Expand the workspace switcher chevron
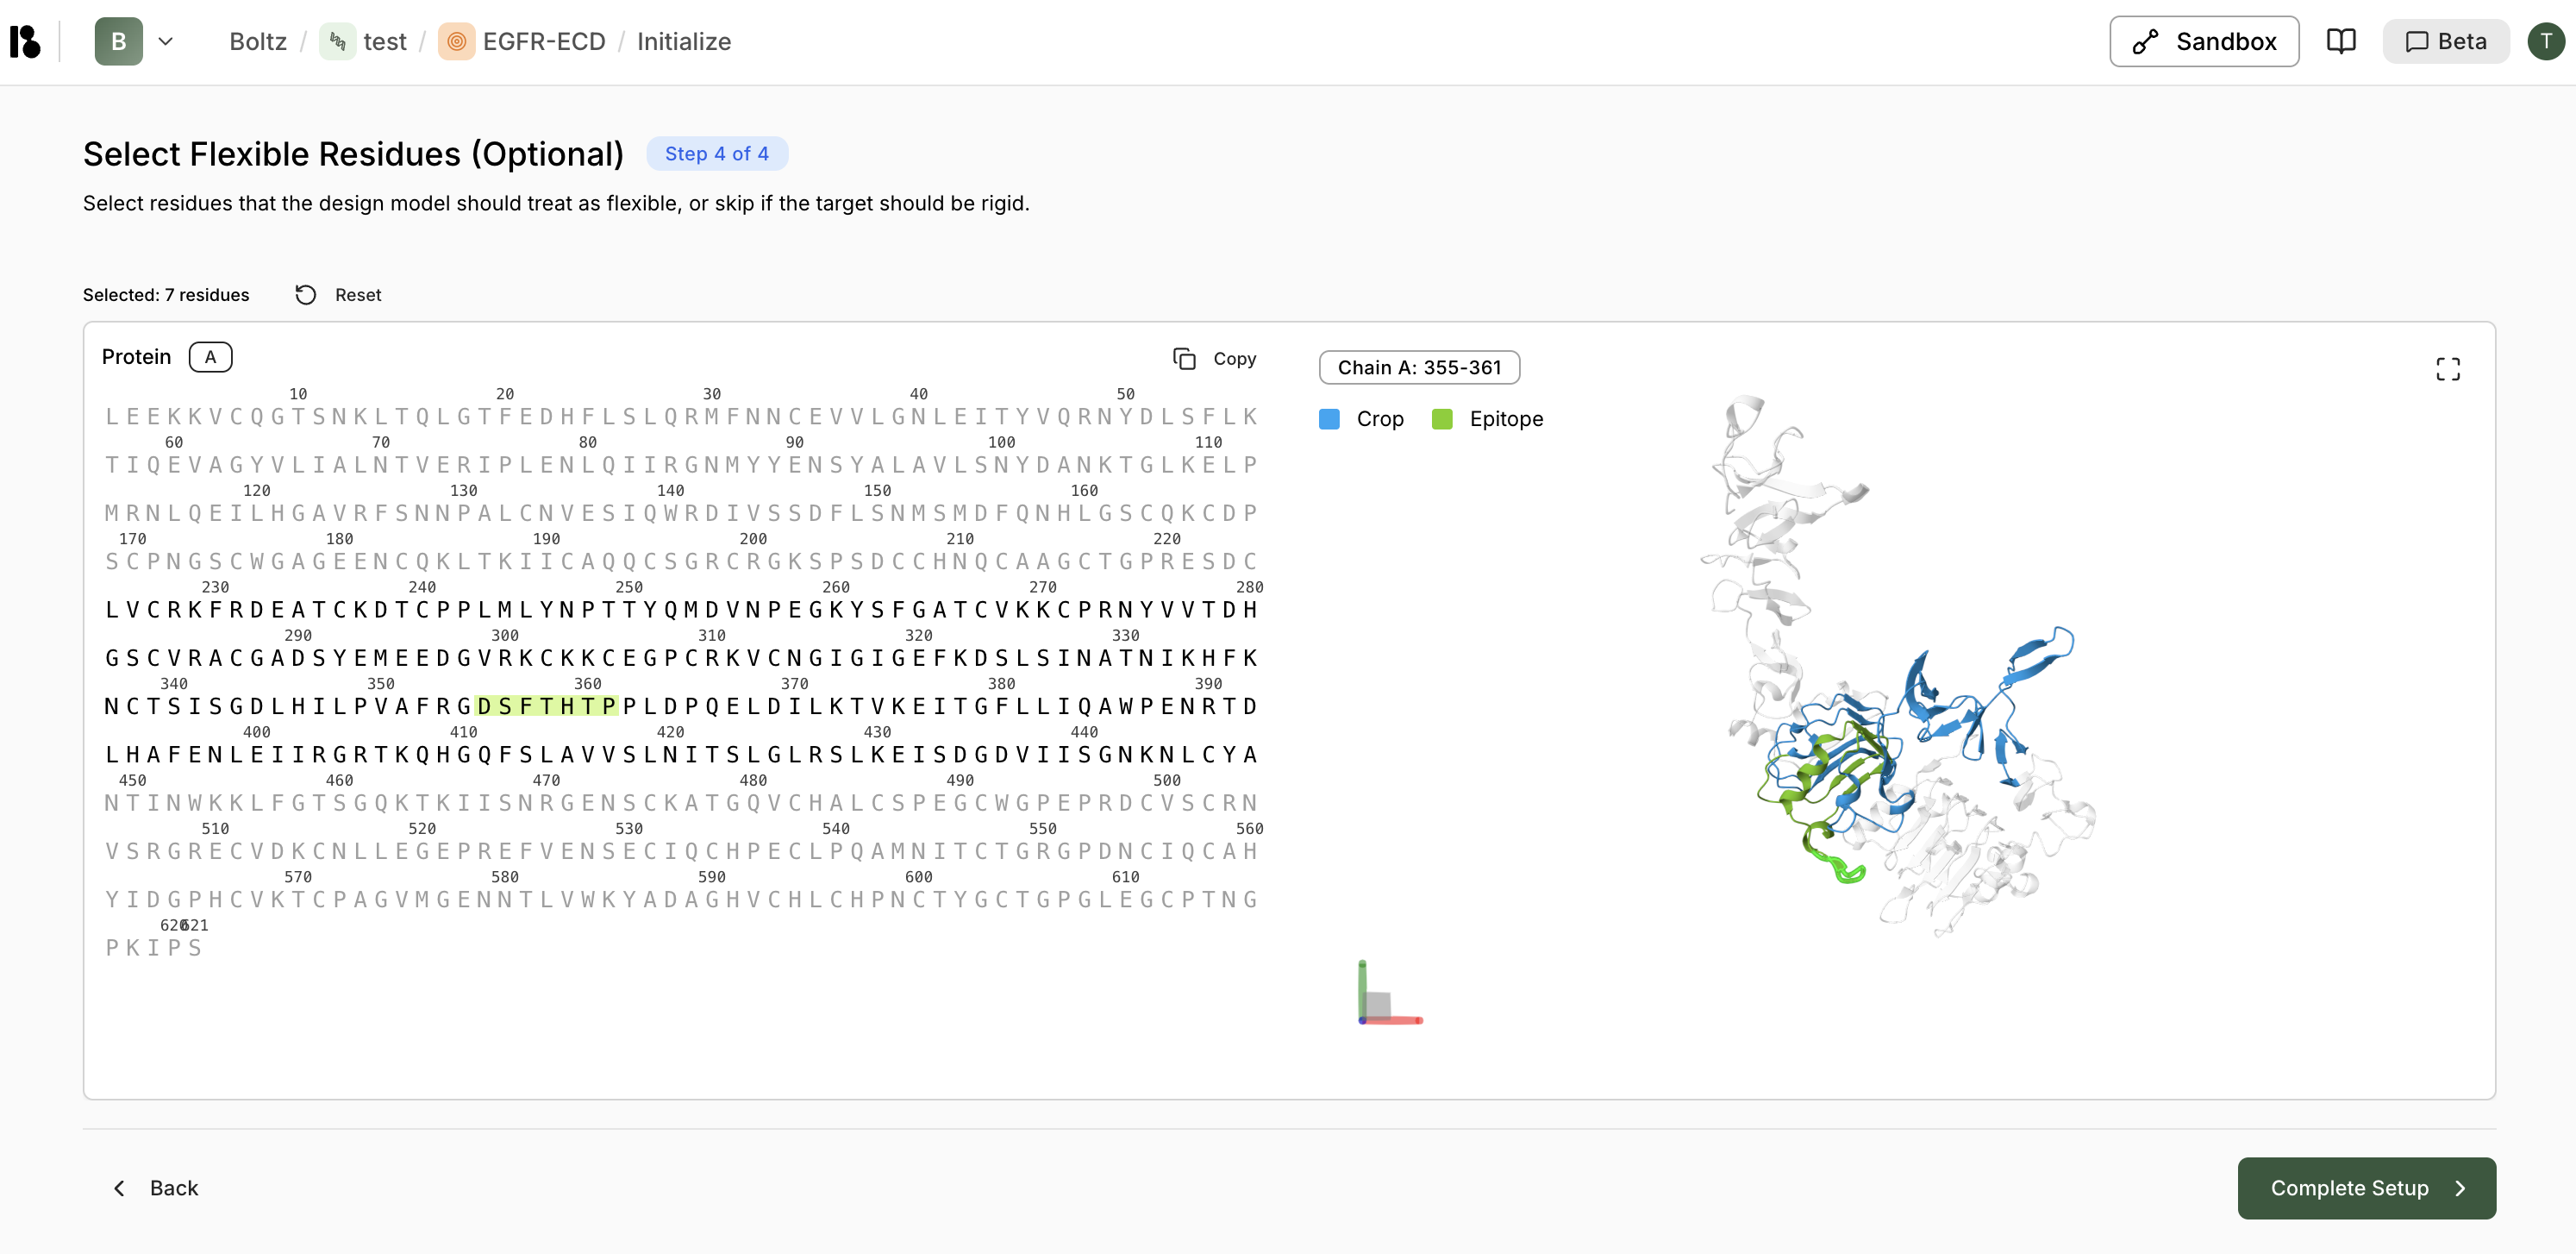This screenshot has width=2576, height=1254. tap(166, 41)
